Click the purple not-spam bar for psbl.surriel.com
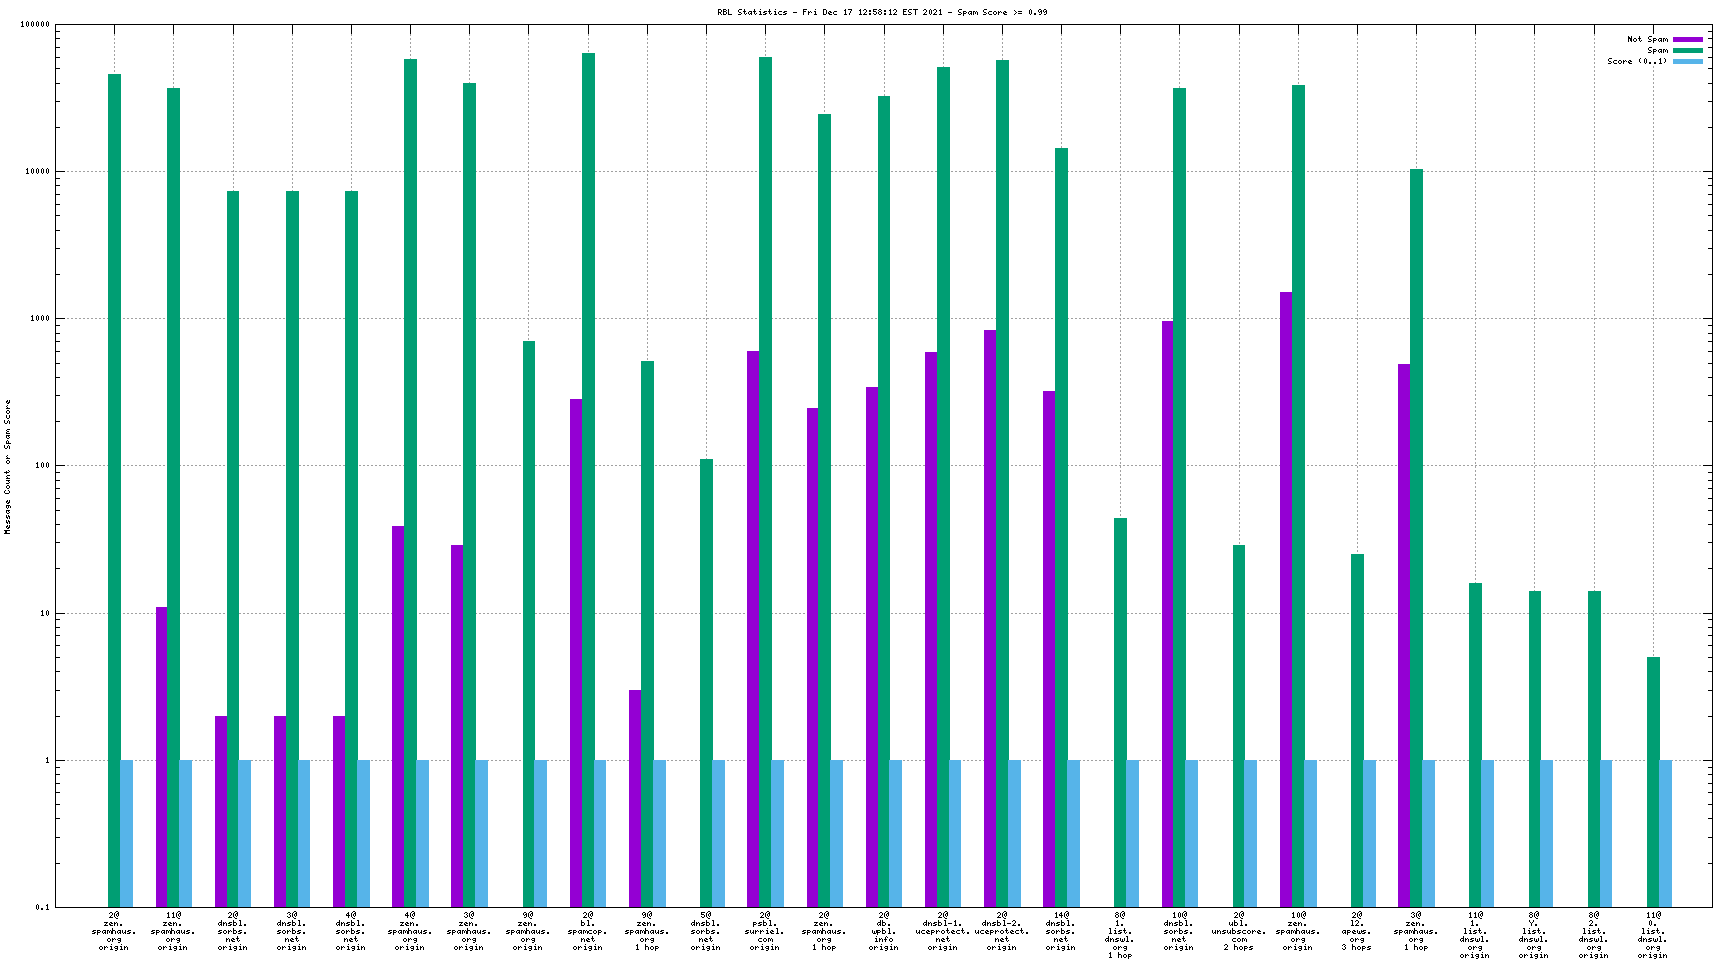Screen dimensions: 1728x972 pyautogui.click(x=753, y=628)
